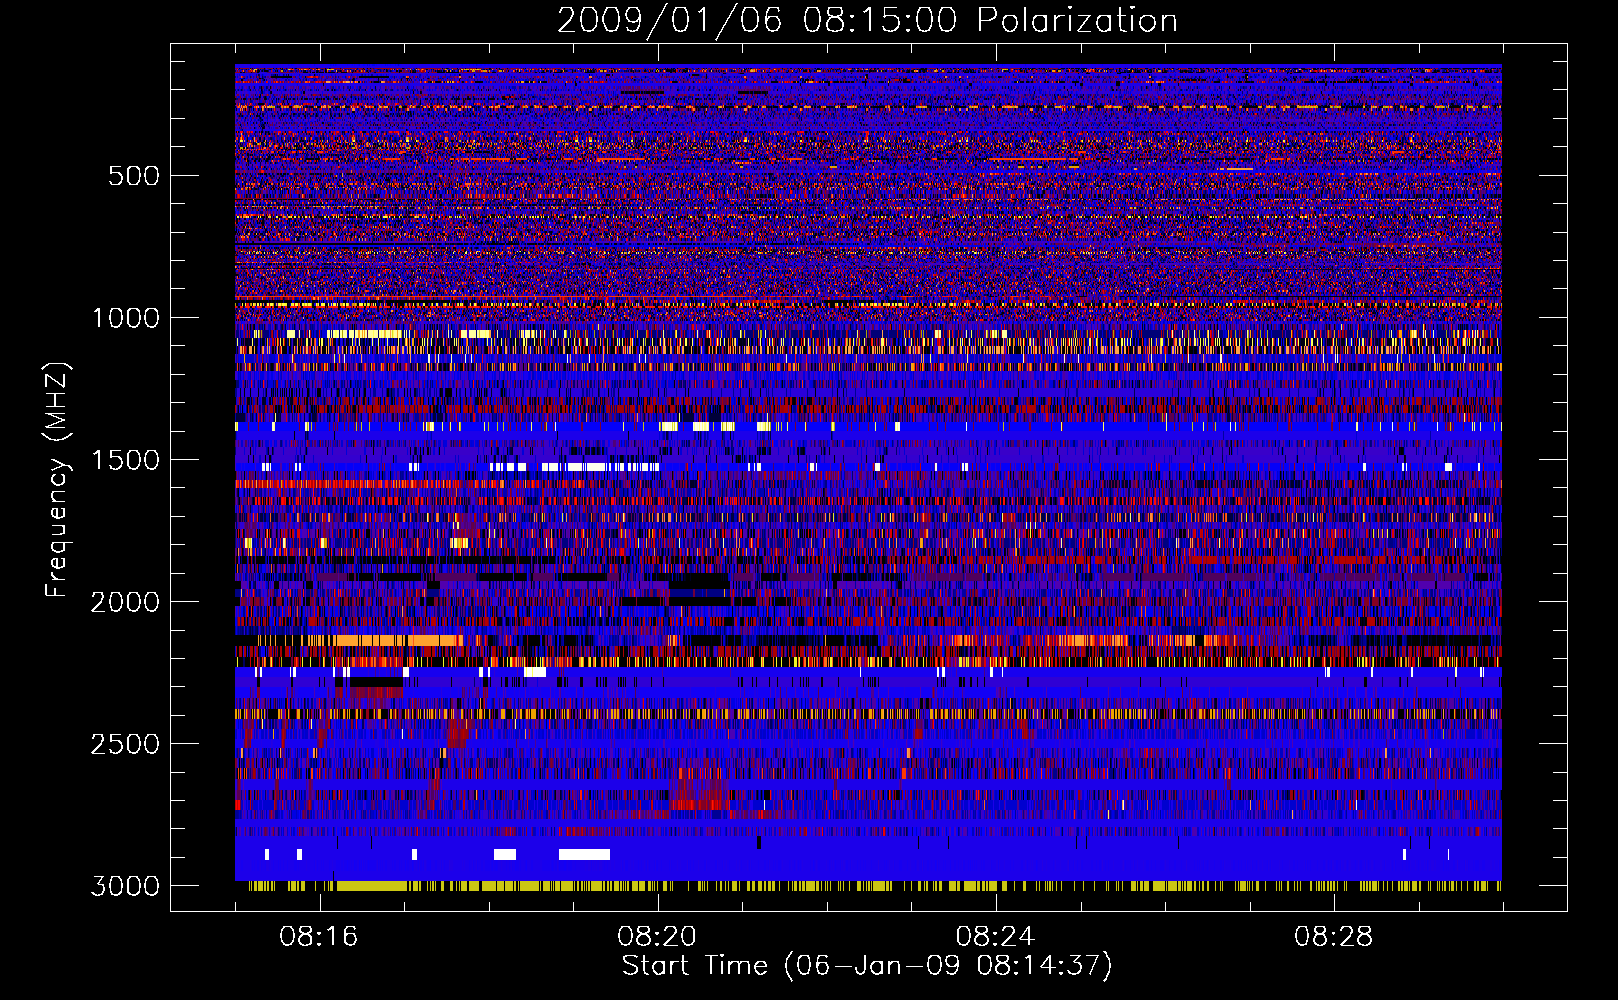The height and width of the screenshot is (1000, 1618).
Task: Click the 1500 frequency tick label
Action: [x=125, y=460]
